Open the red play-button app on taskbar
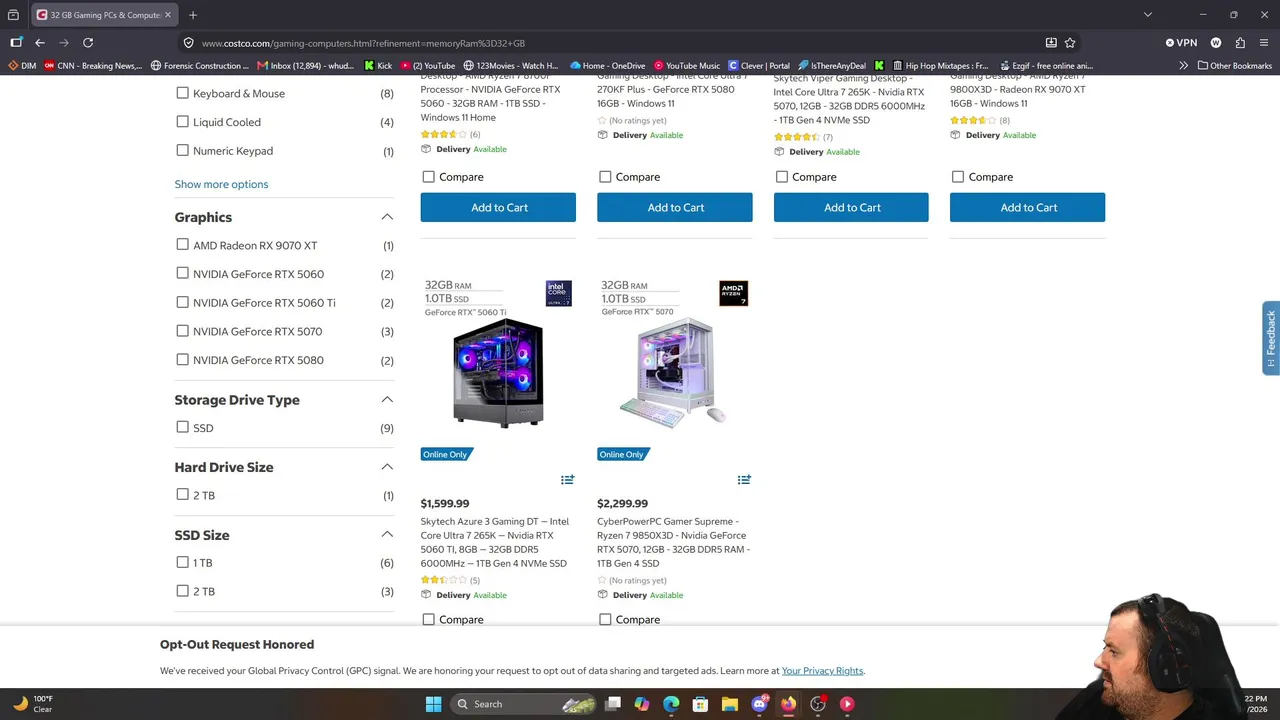 [847, 704]
